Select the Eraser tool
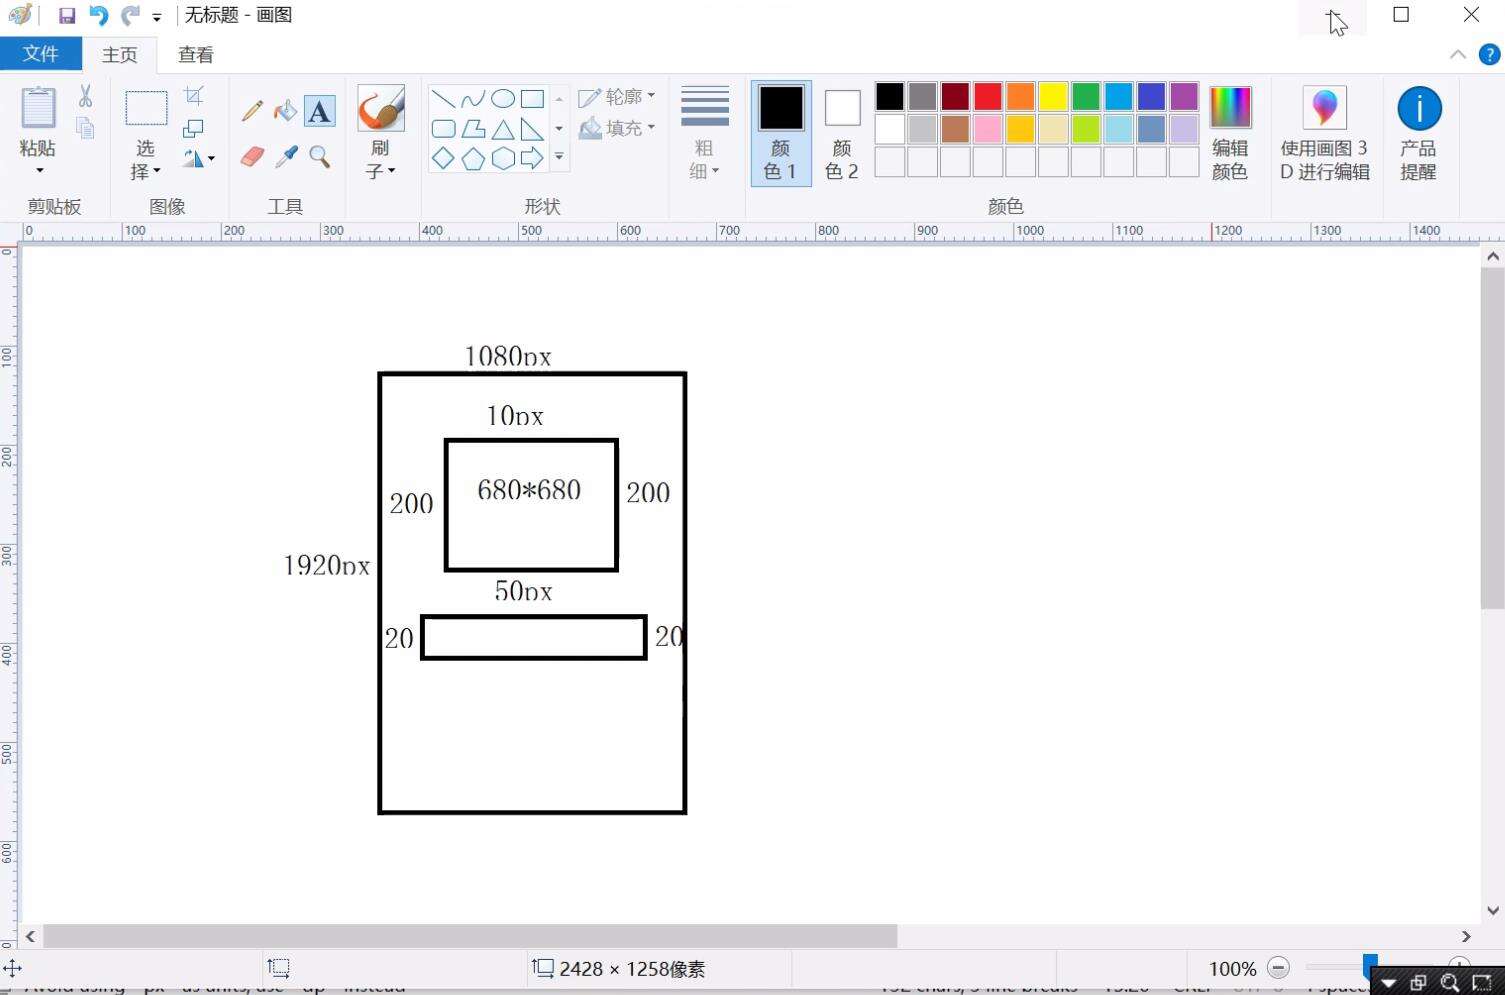The image size is (1505, 995). (x=252, y=157)
